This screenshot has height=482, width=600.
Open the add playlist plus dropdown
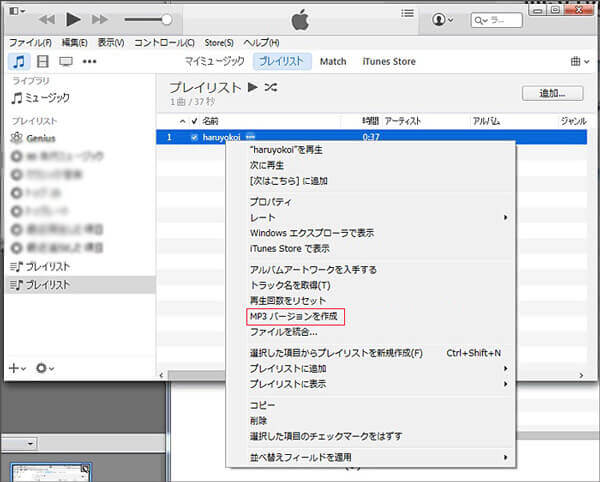[x=17, y=368]
